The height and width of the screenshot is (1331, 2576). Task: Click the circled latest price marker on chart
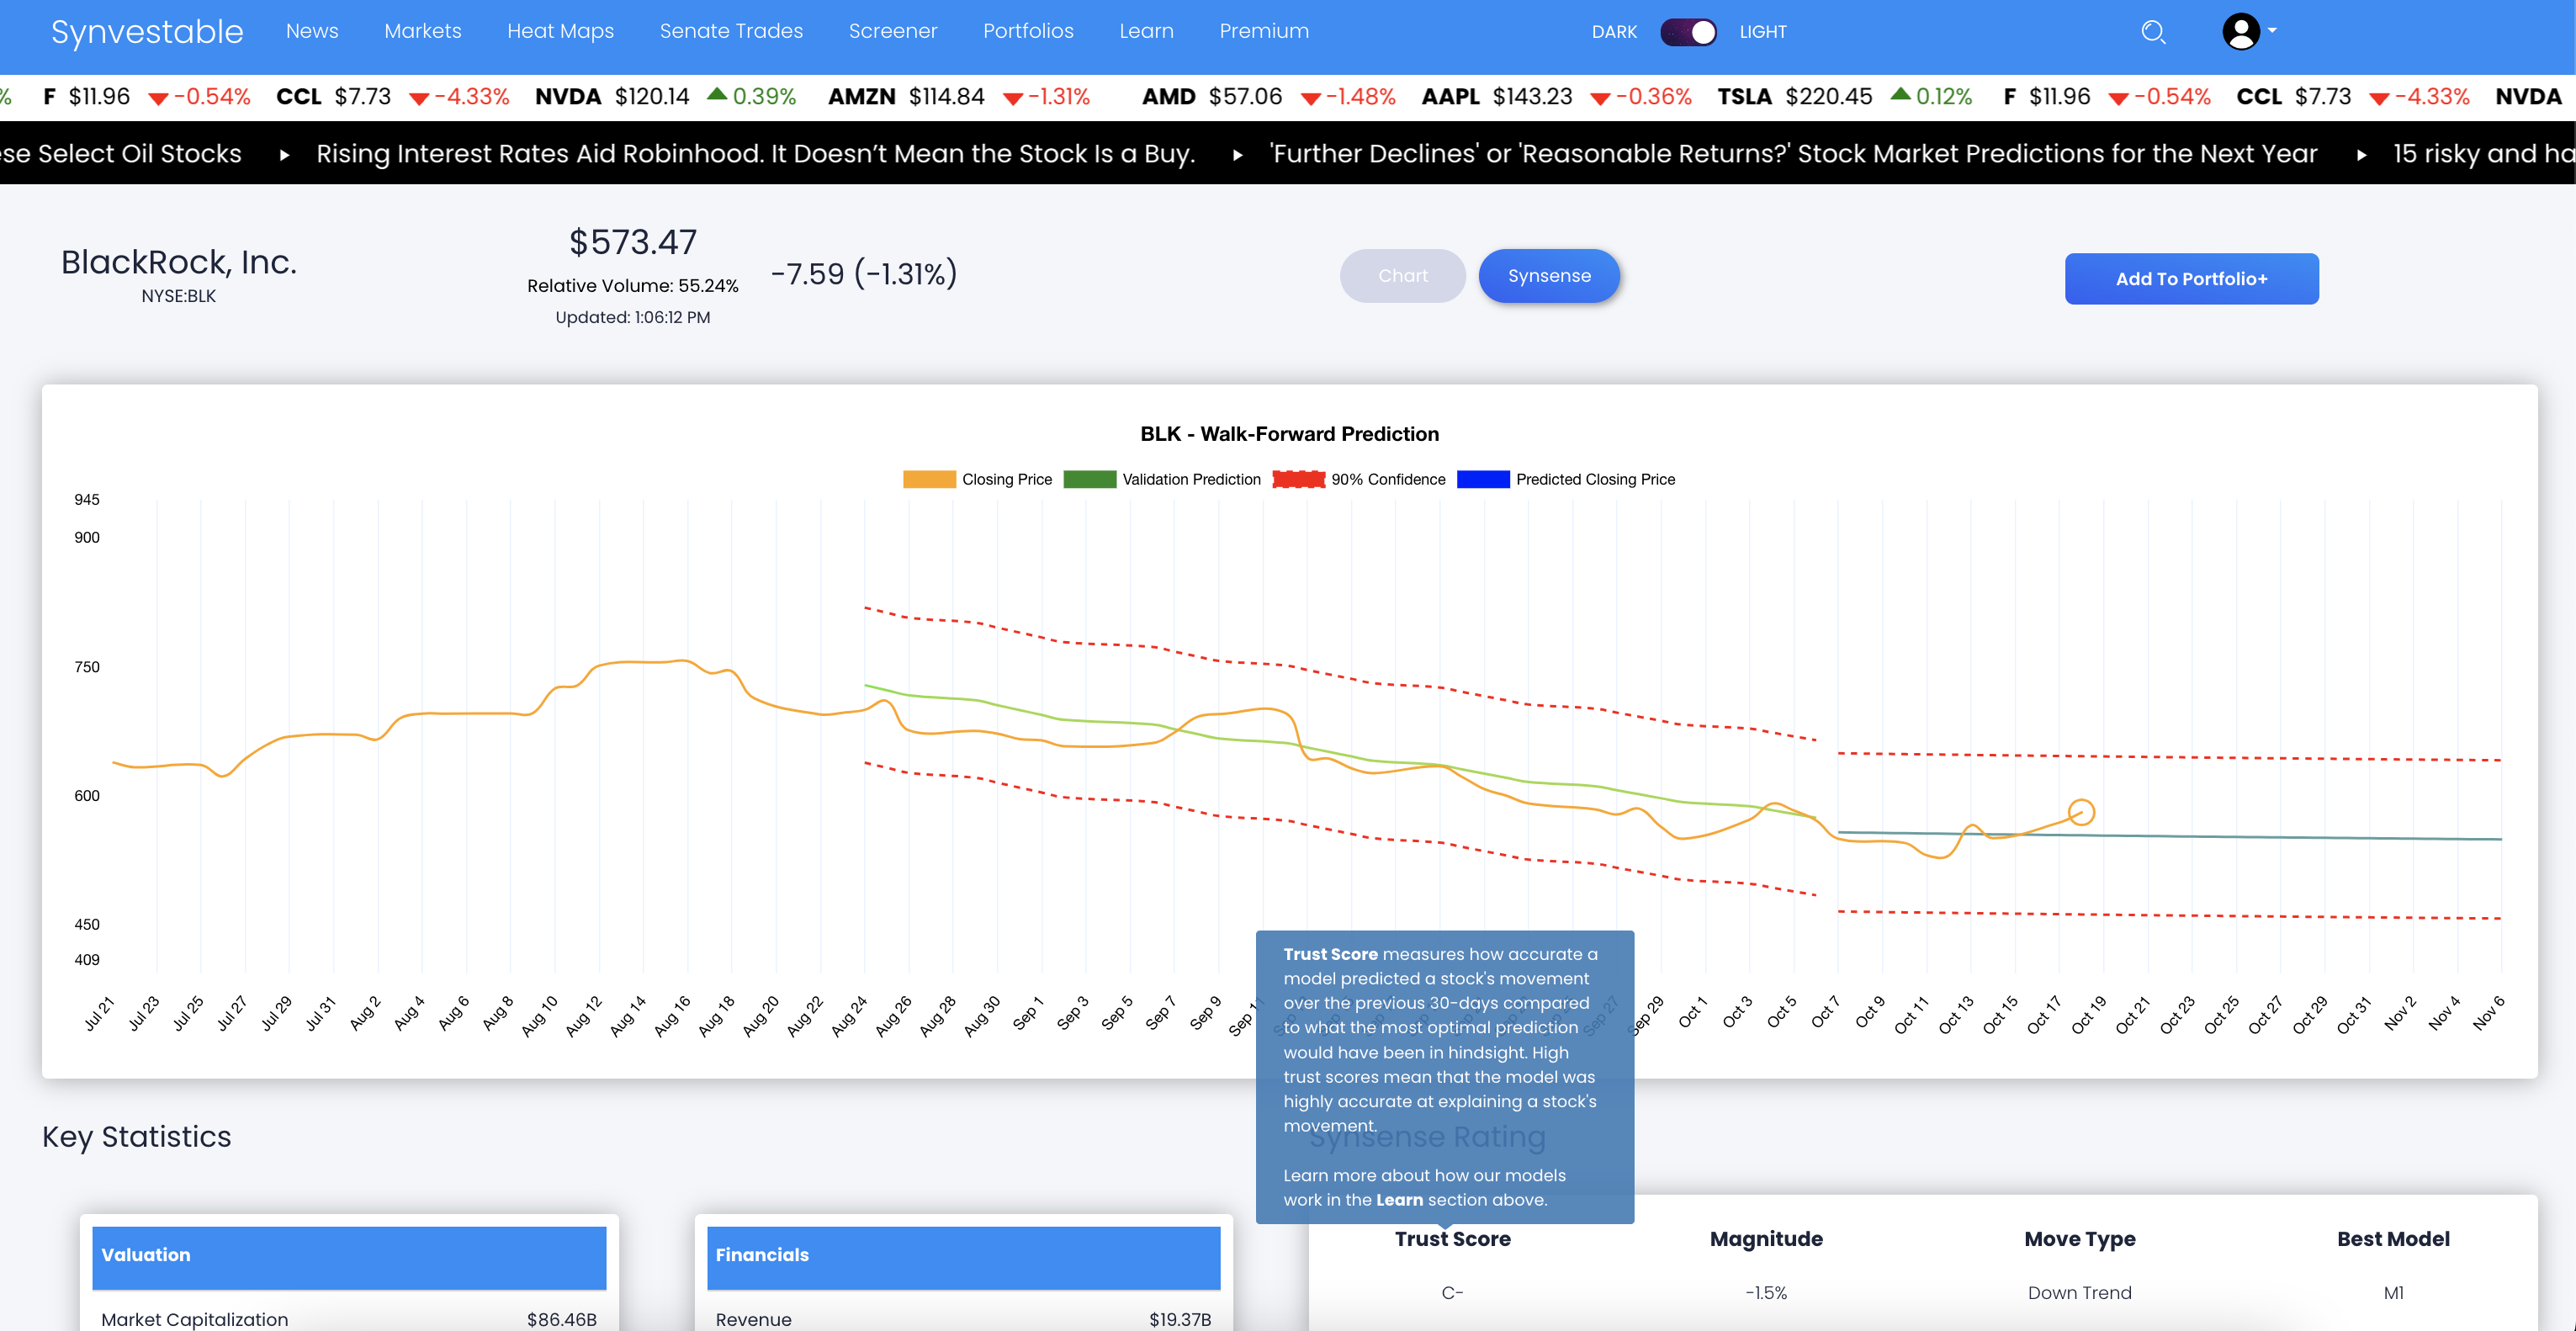[2081, 812]
